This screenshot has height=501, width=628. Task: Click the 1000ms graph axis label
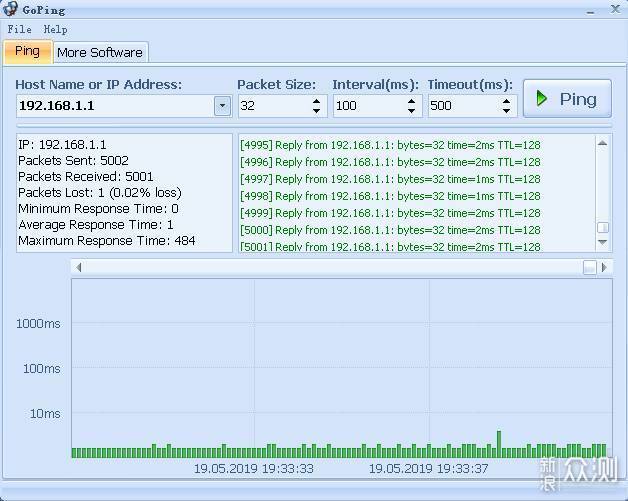pyautogui.click(x=38, y=324)
